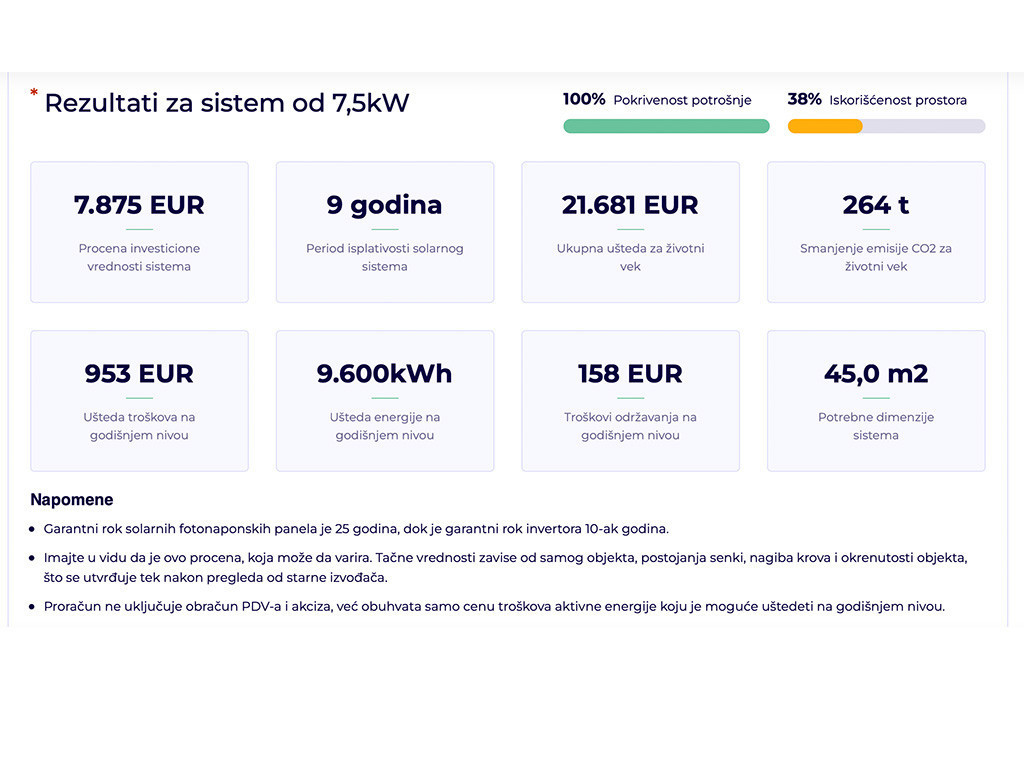Click the orange filled part of the space bar
The image size is (1024, 758).
824,126
